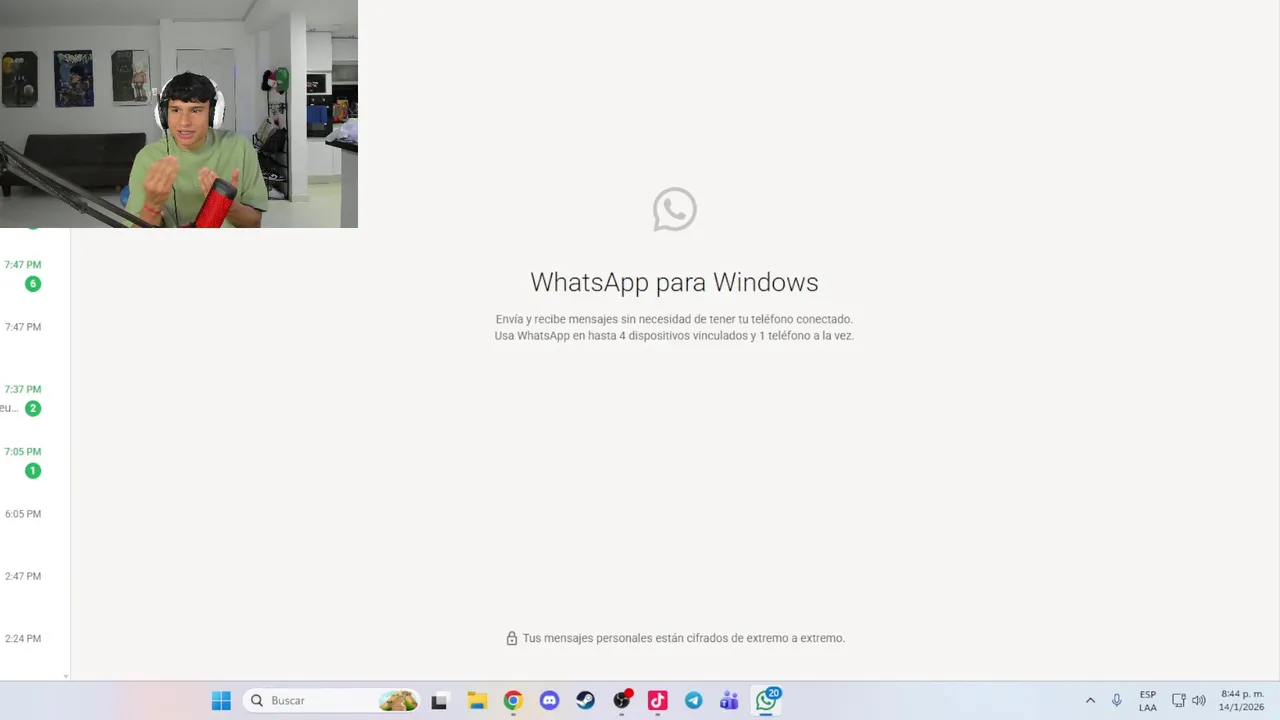Open TikTok app in the taskbar
The height and width of the screenshot is (720, 1280).
pyautogui.click(x=657, y=701)
